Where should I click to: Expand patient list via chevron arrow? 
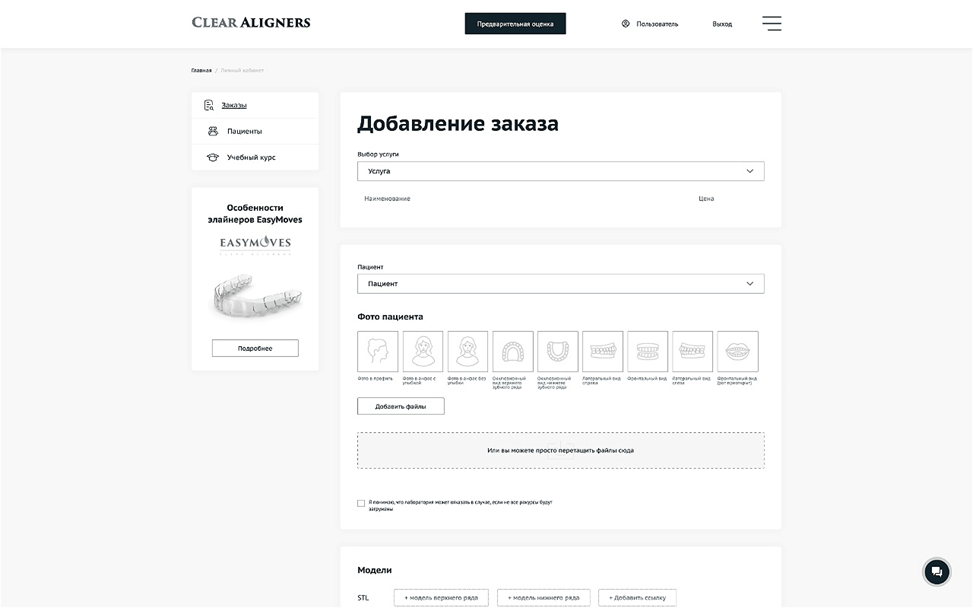click(750, 284)
